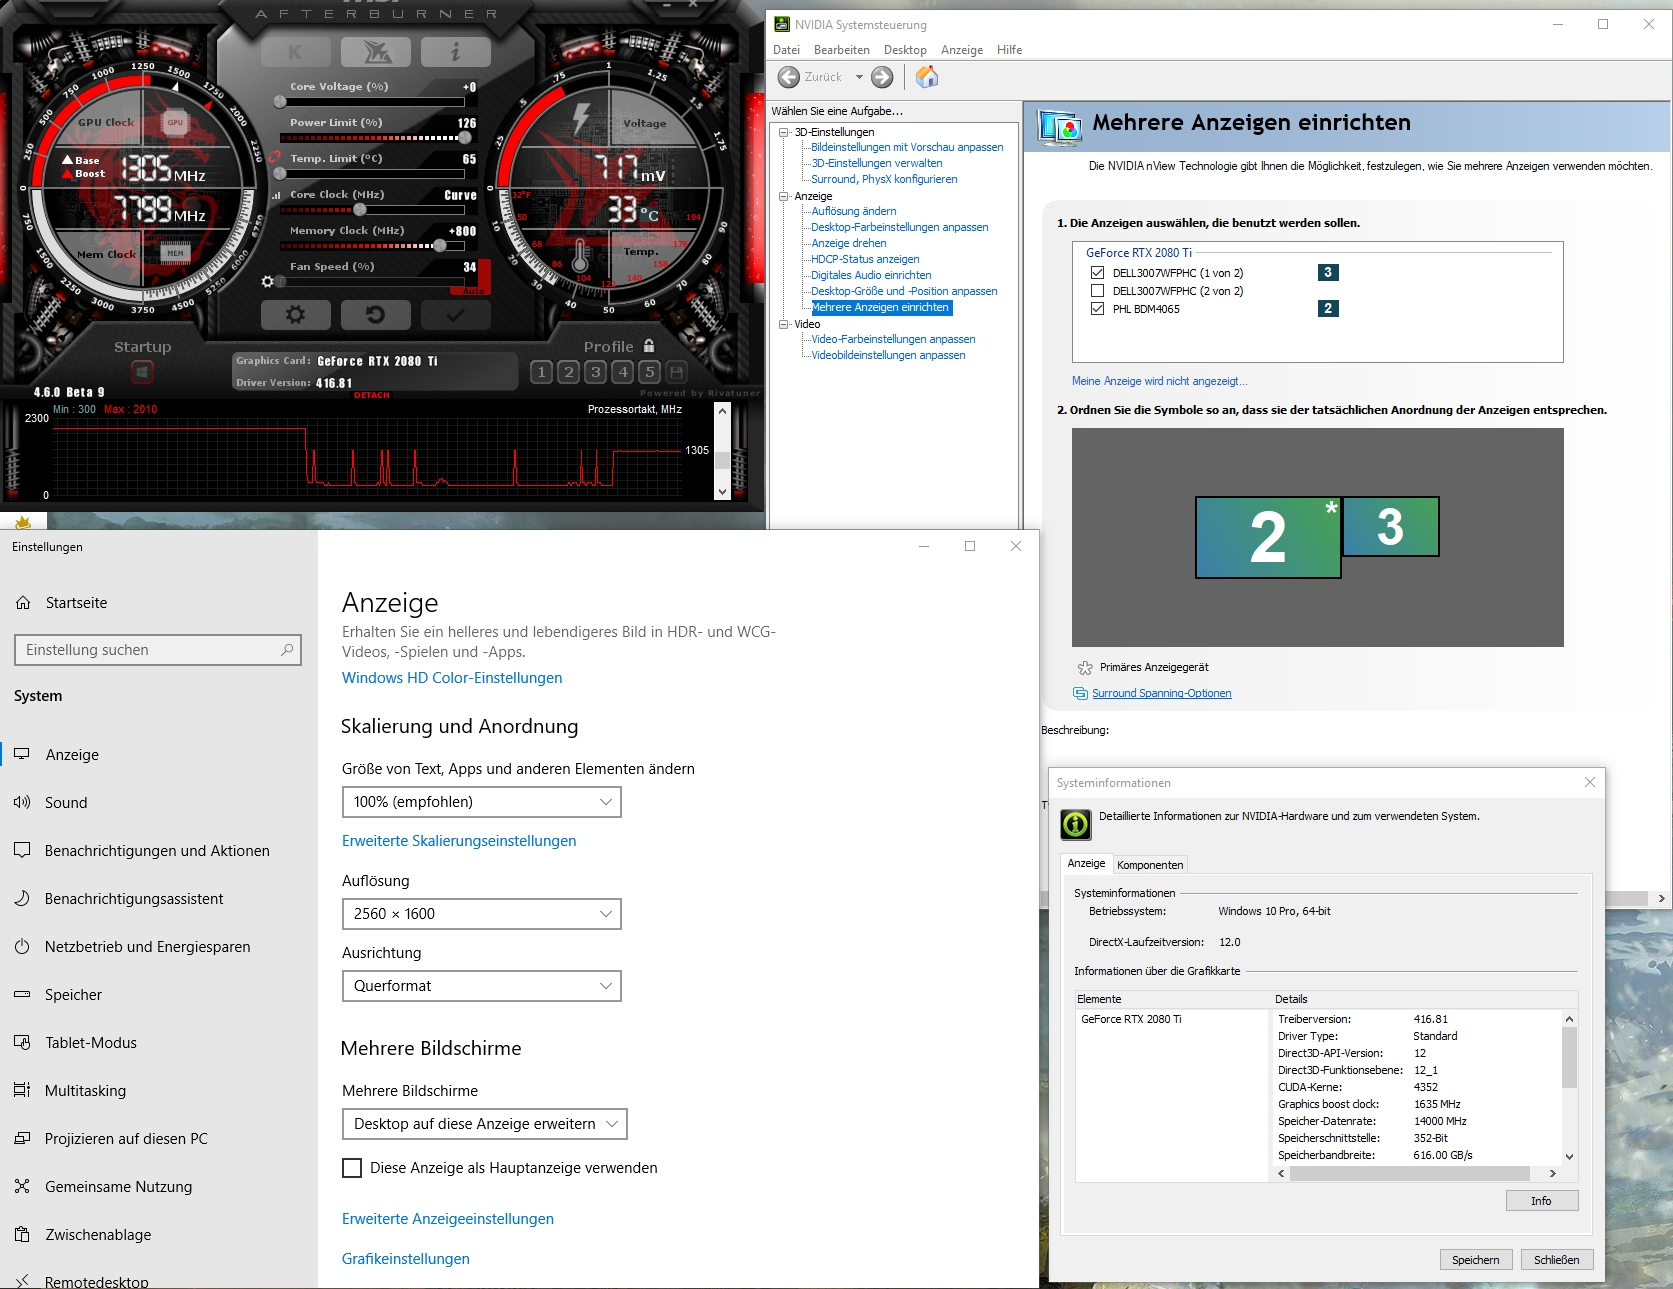This screenshot has height=1289, width=1673.
Task: Apply Afterburner settings with the checkmark button
Action: click(455, 315)
